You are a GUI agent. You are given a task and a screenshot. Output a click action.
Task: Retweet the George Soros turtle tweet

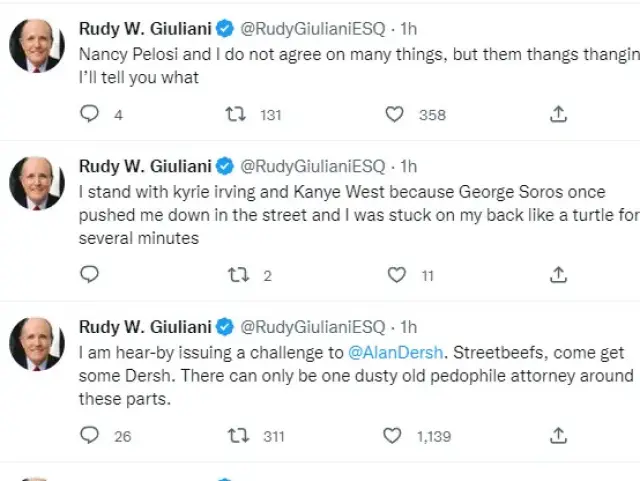(x=237, y=274)
